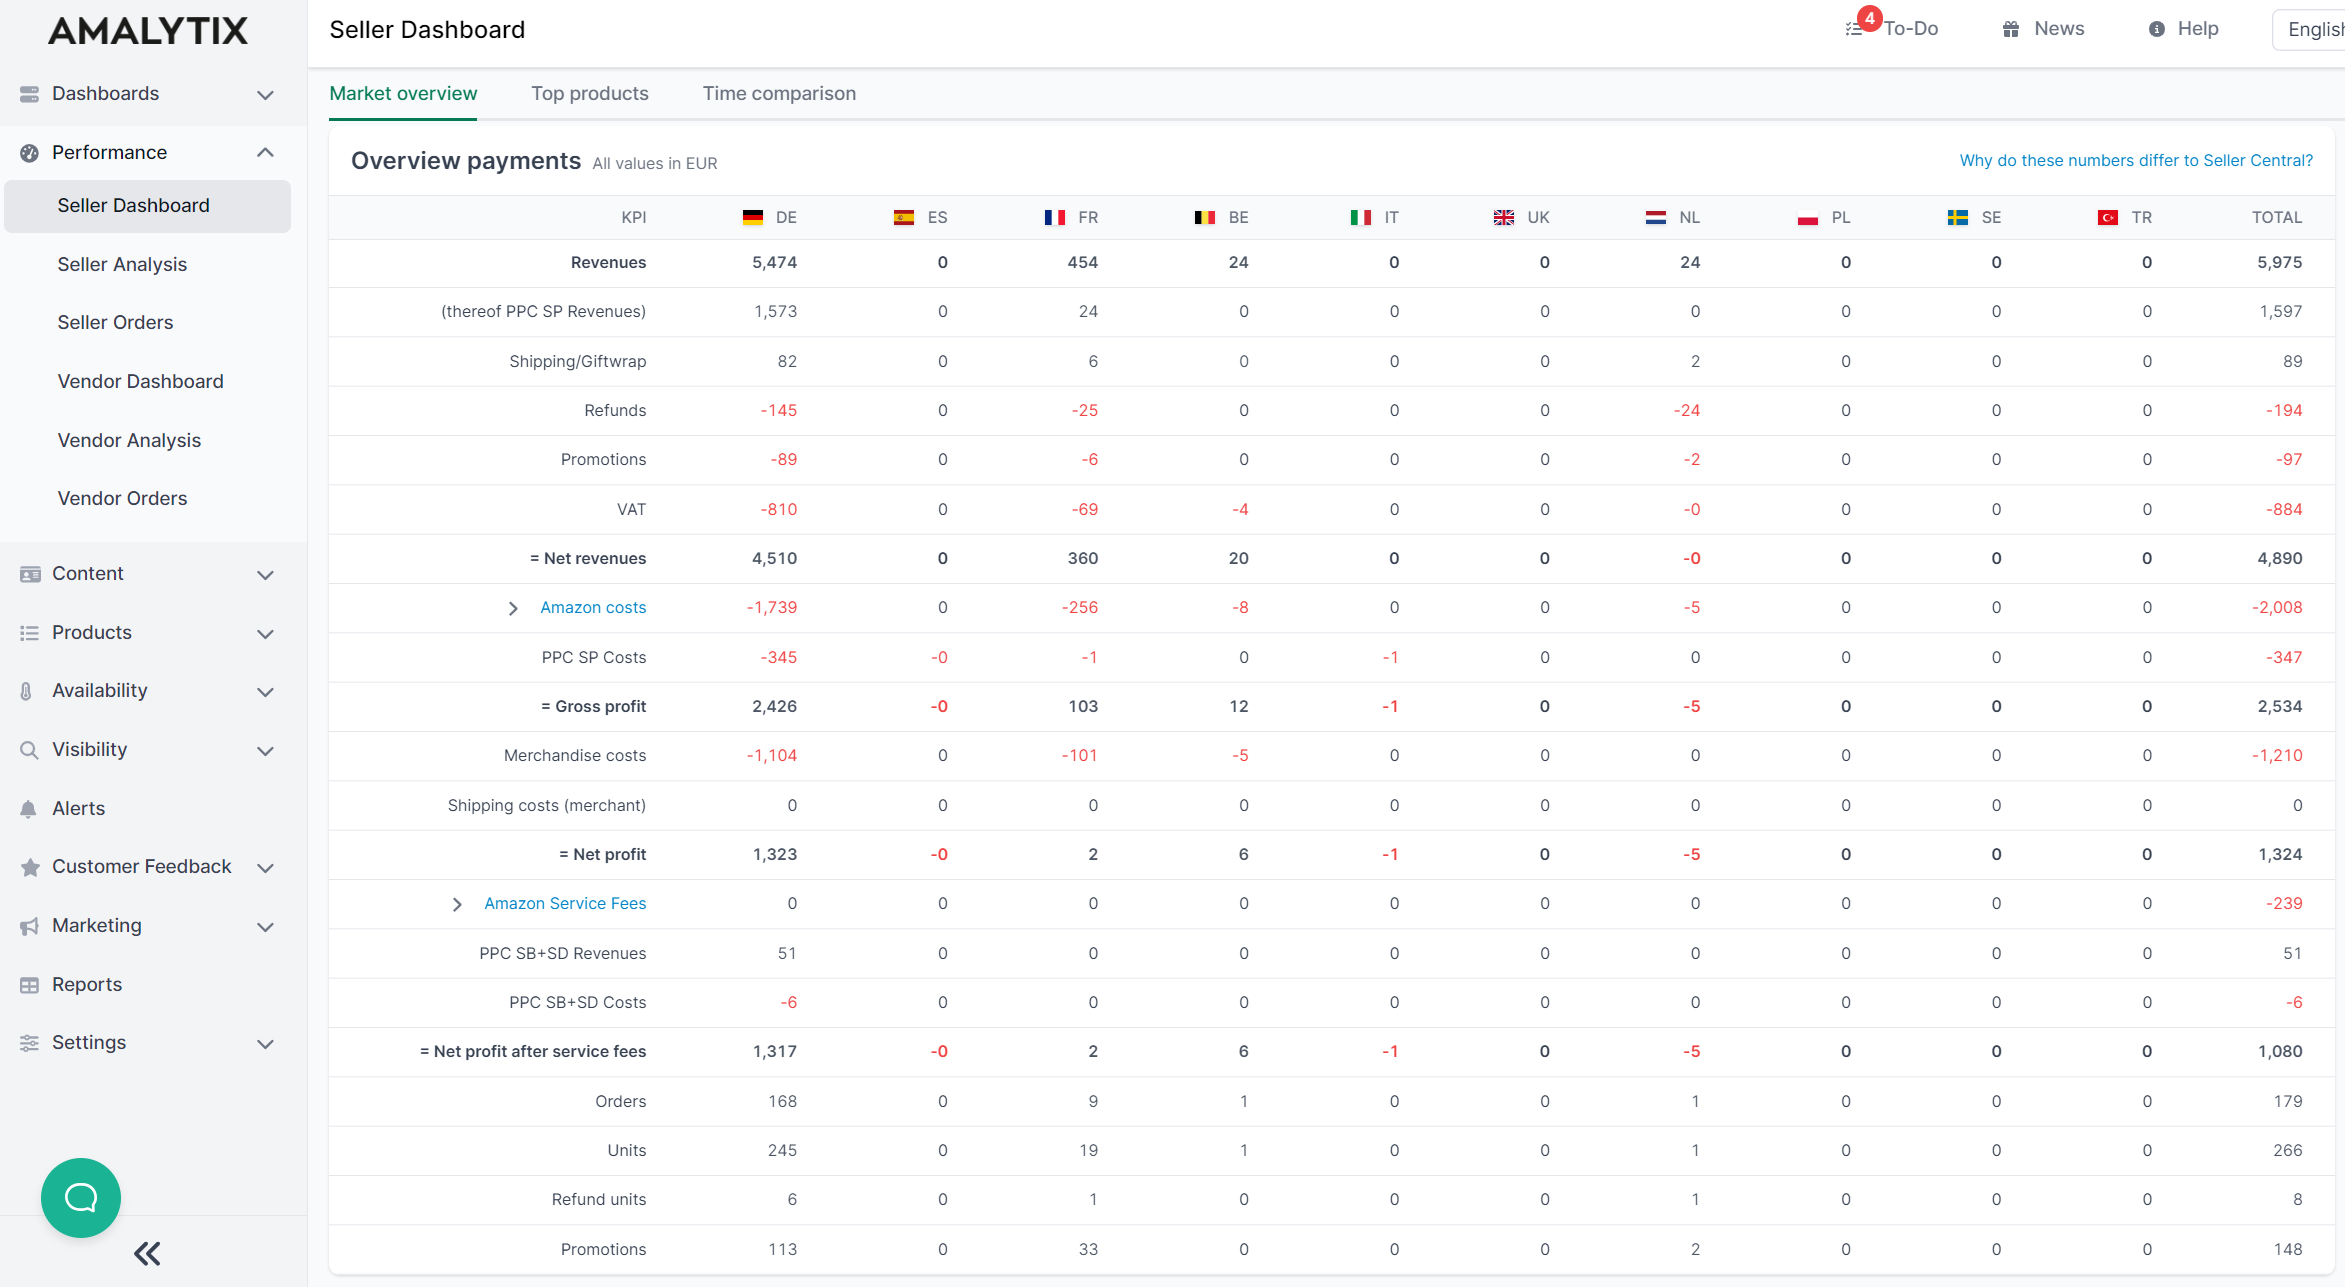Expand the Availability menu chevron

265,692
